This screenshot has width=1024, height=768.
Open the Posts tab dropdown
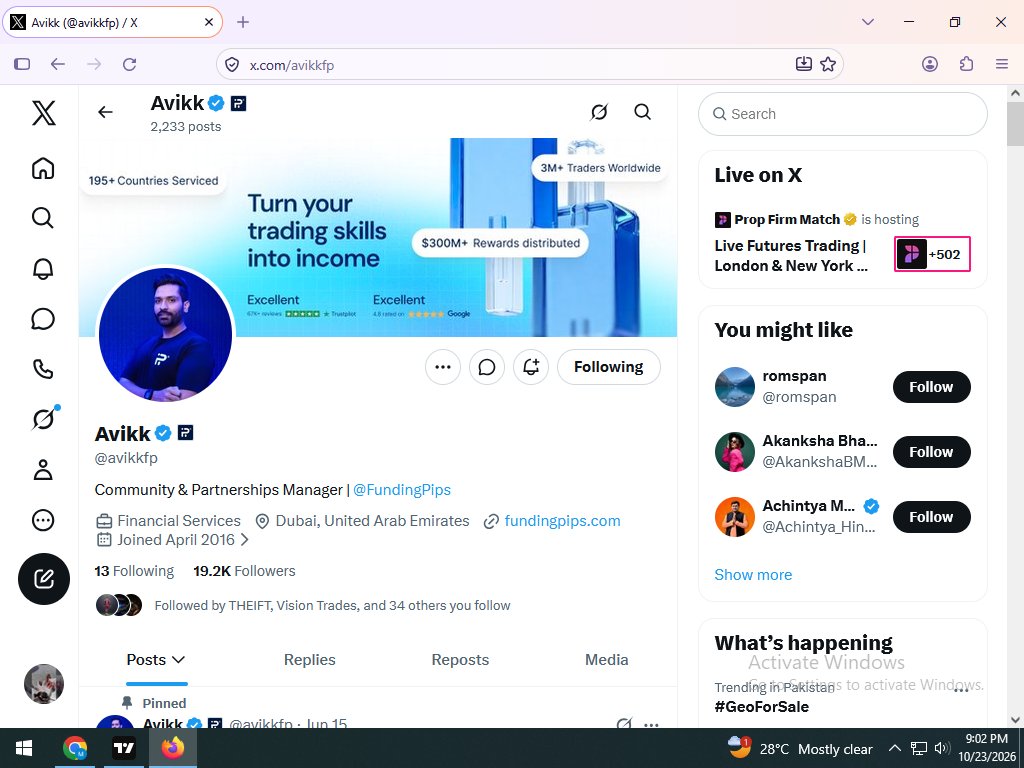(x=157, y=660)
